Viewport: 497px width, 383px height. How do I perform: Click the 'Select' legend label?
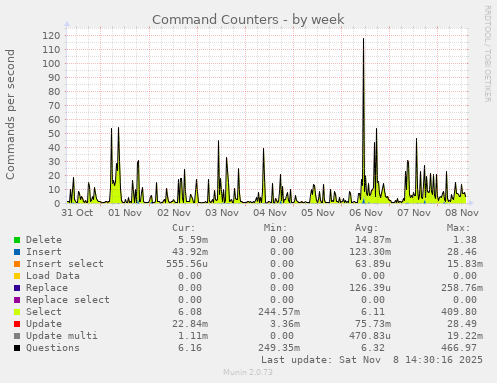(x=44, y=312)
